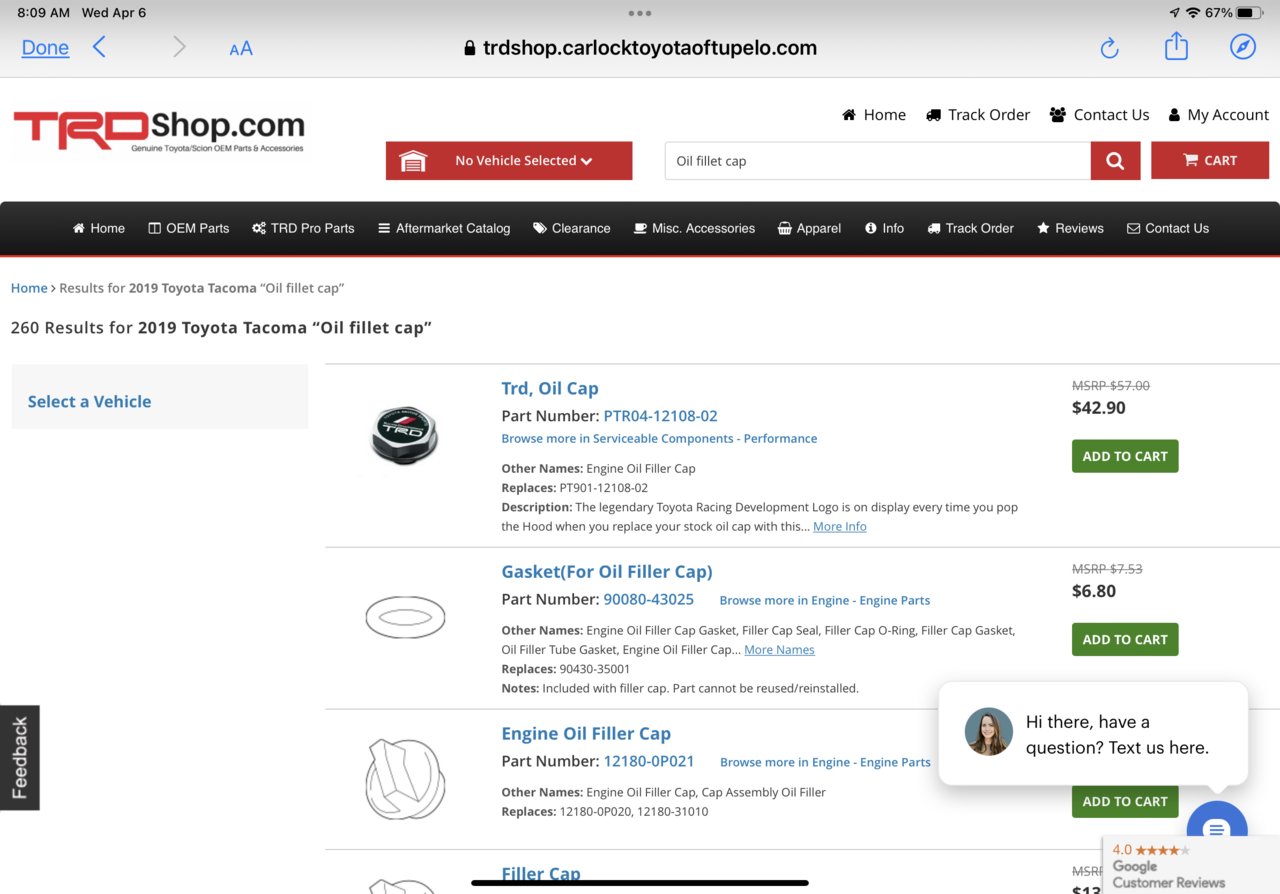This screenshot has height=894, width=1280.
Task: Go back with the Safari back arrow
Action: (99, 47)
